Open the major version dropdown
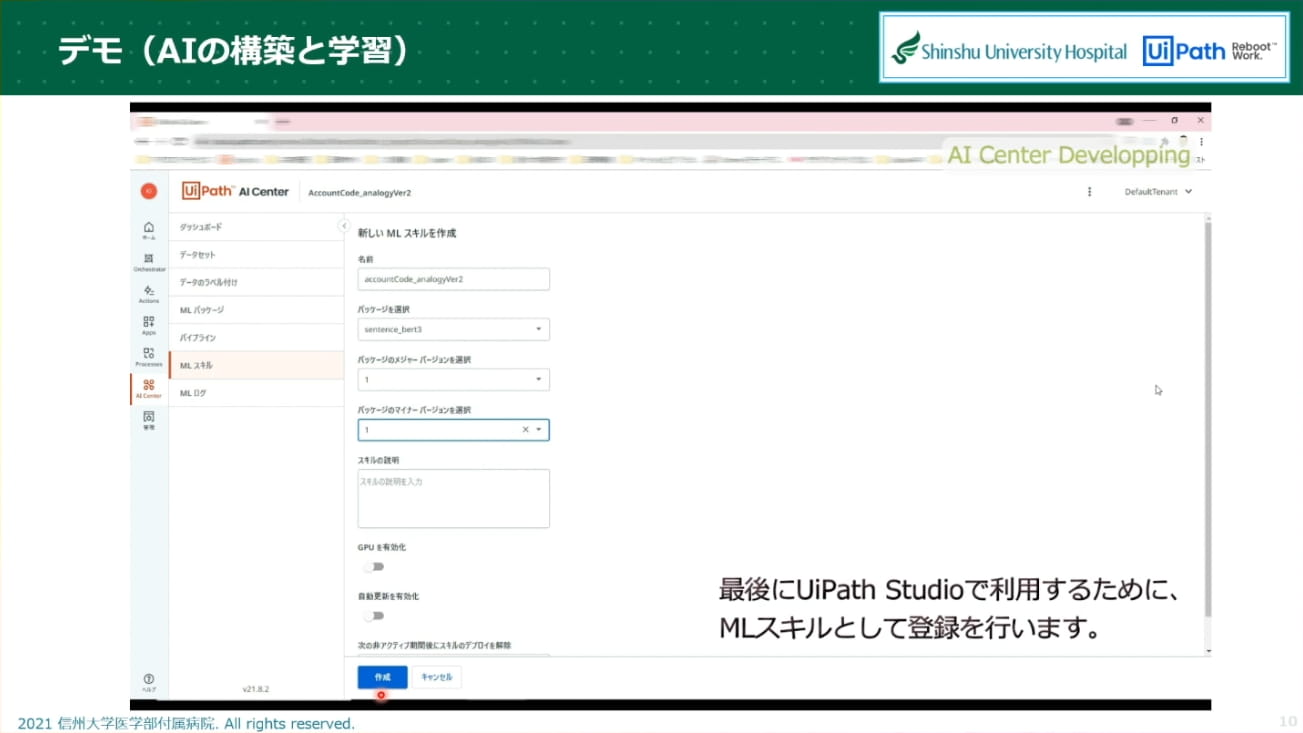 pos(453,380)
